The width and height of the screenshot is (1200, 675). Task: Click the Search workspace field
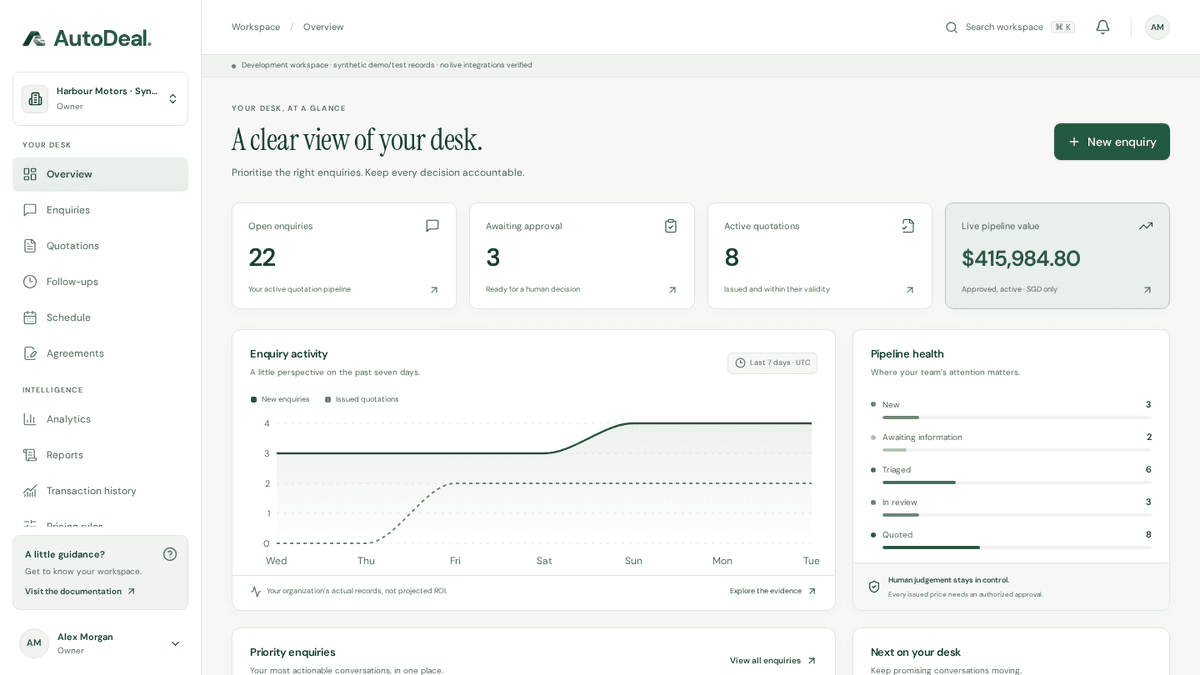1010,27
